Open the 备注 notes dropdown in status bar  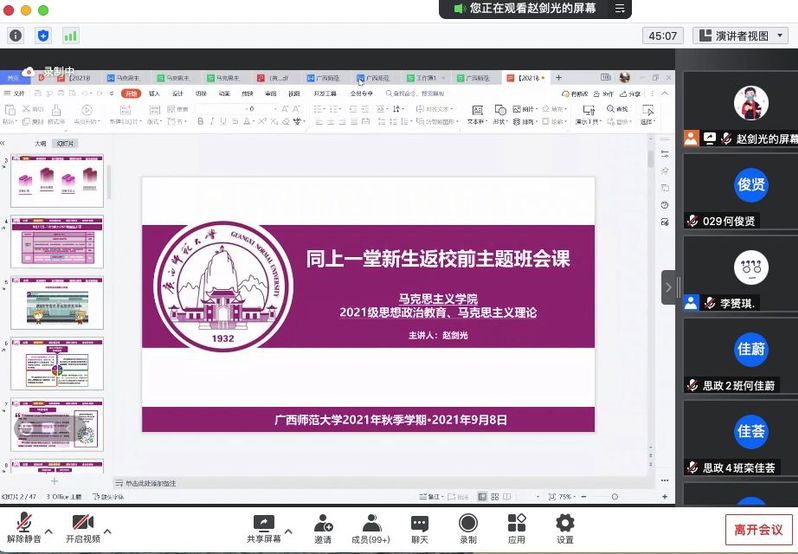(432, 497)
